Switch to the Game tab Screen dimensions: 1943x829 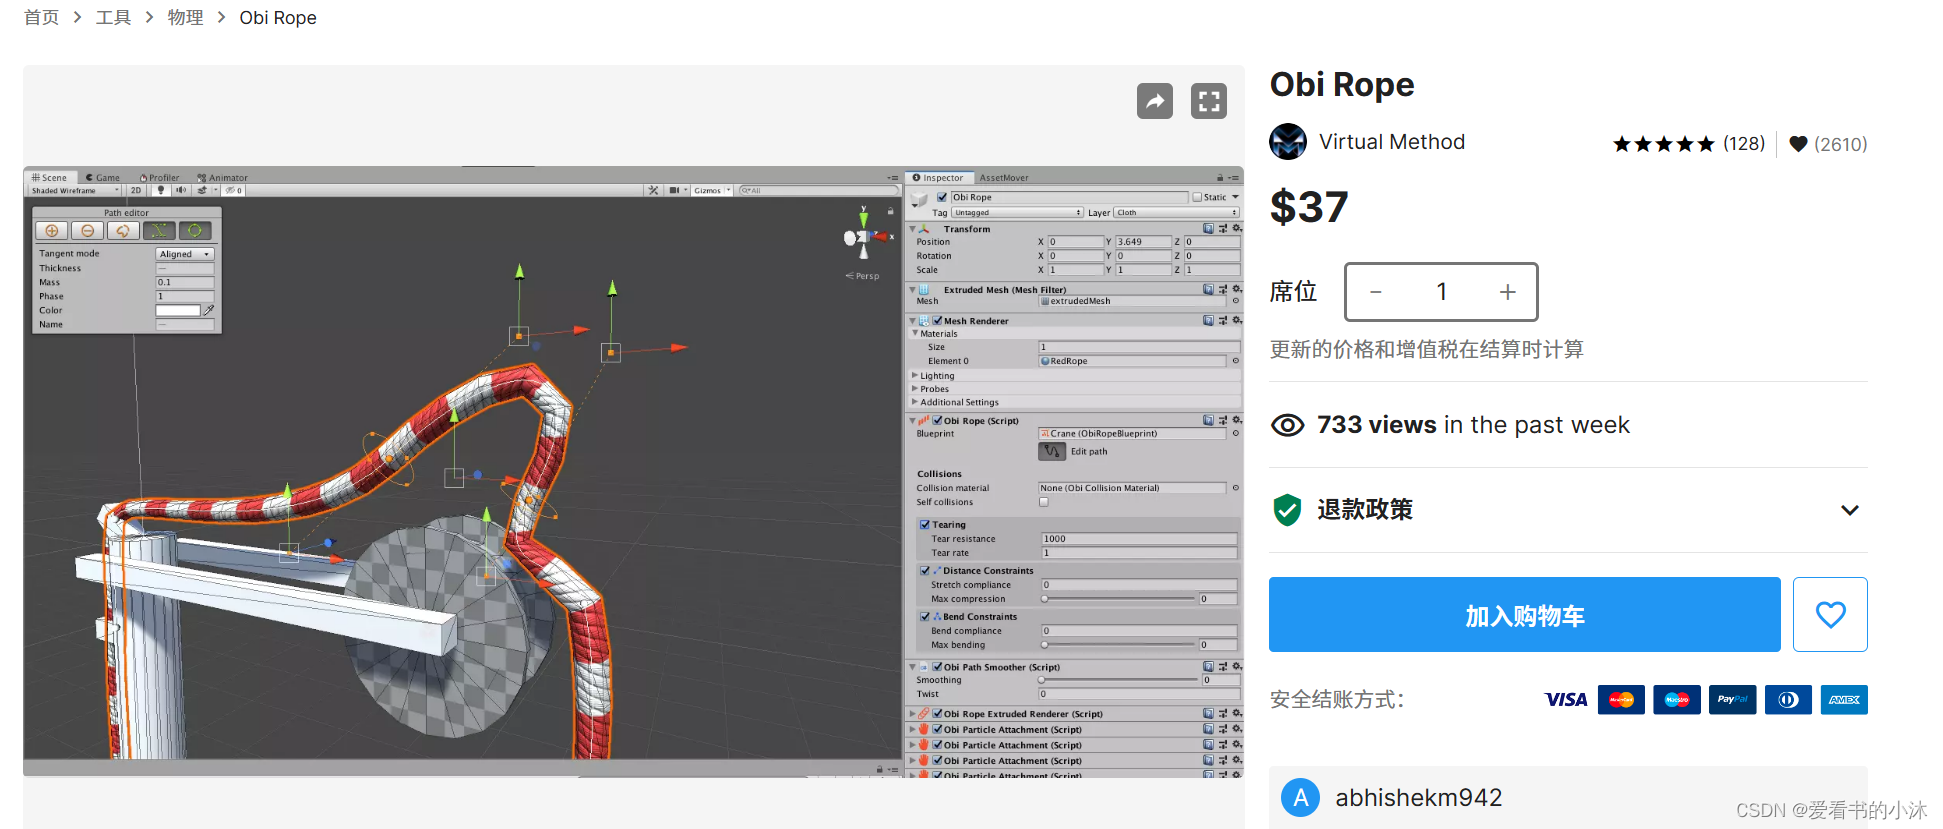(x=102, y=178)
